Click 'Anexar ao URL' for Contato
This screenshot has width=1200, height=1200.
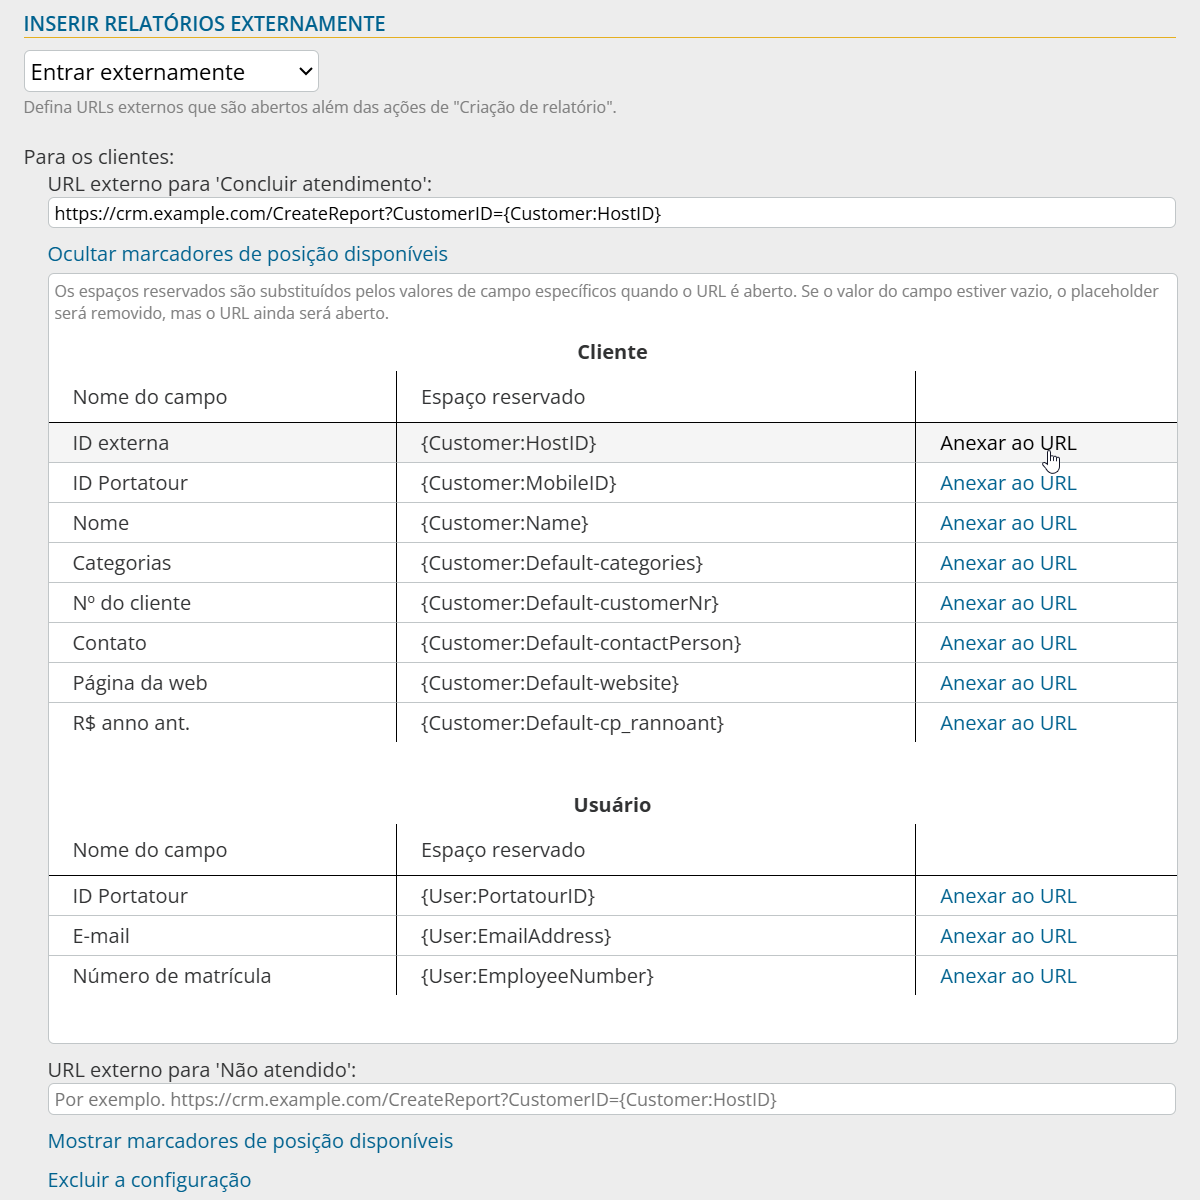point(1007,643)
